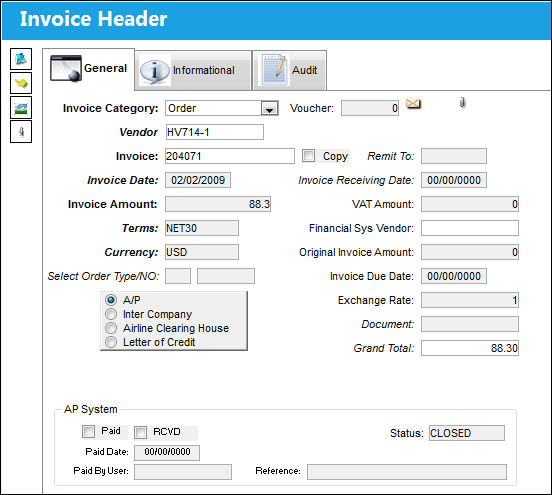Screen dimensions: 552x495
Task: Open the Audit tab
Action: point(290,70)
